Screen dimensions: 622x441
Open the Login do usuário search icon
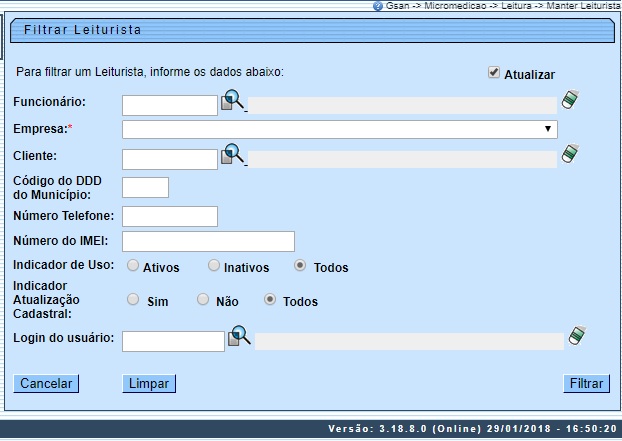(x=239, y=337)
